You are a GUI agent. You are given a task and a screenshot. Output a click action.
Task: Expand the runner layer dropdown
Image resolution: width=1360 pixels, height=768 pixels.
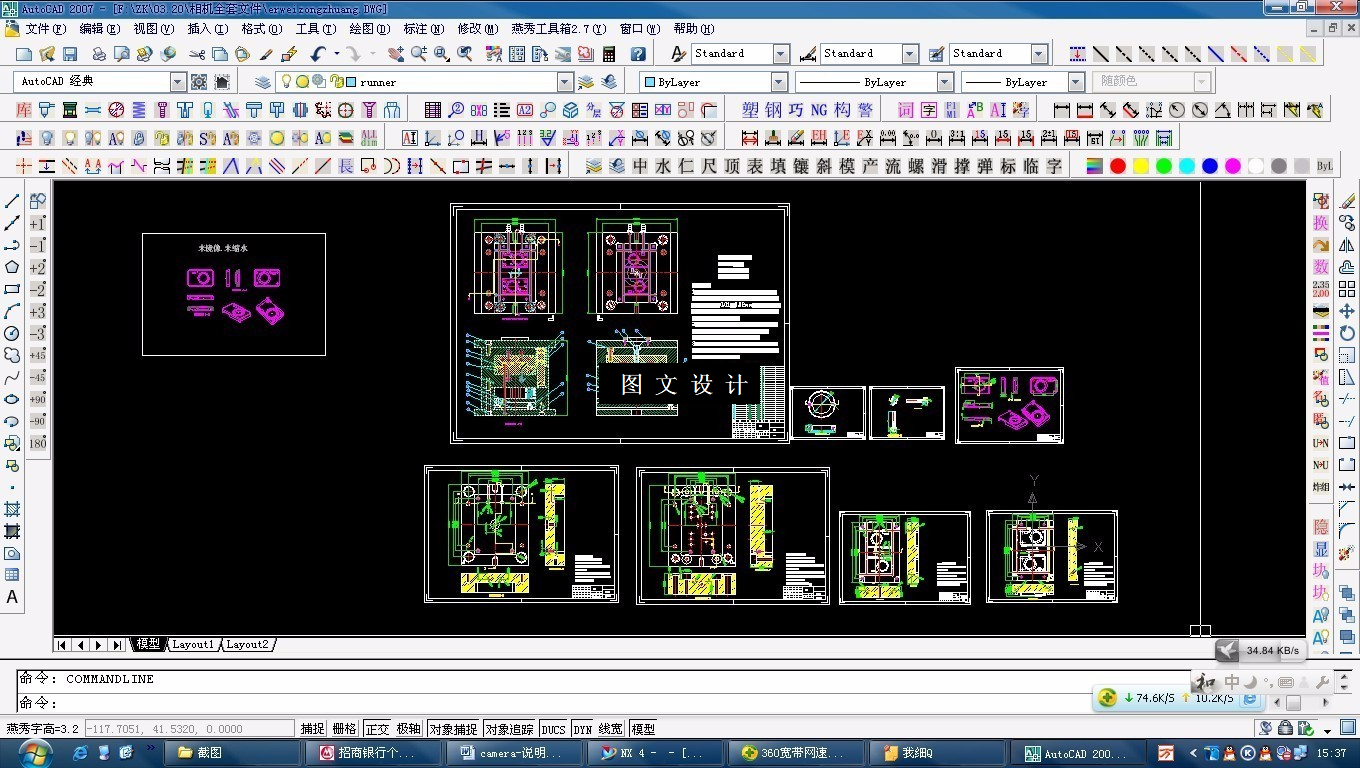pyautogui.click(x=565, y=82)
